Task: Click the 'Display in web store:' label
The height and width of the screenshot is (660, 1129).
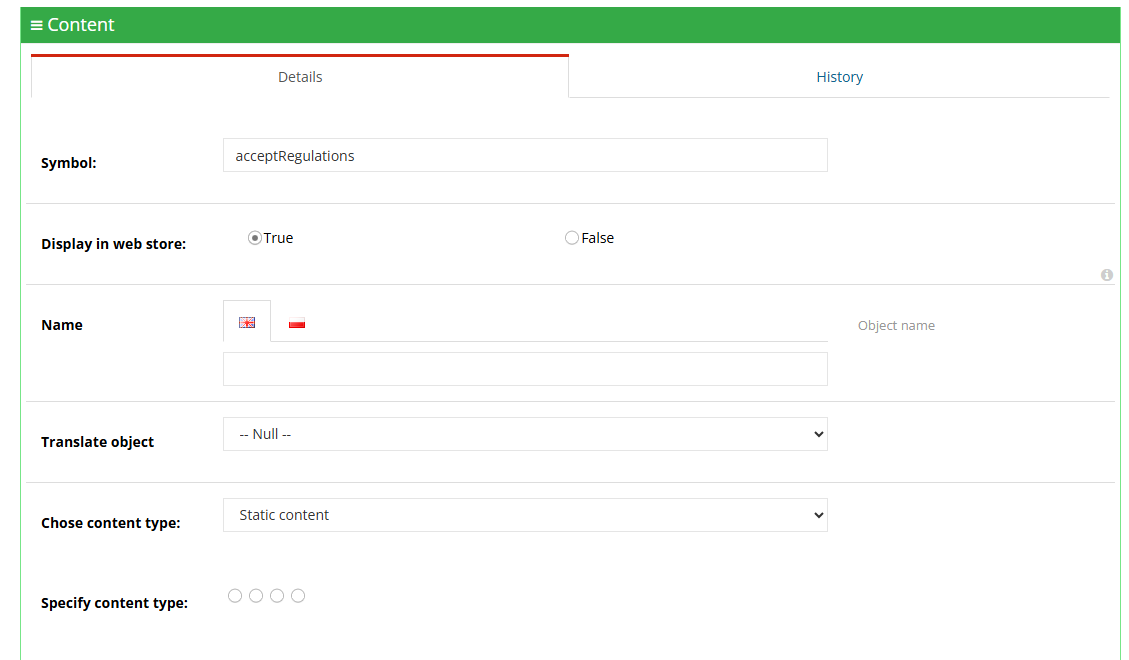Action: [x=113, y=244]
